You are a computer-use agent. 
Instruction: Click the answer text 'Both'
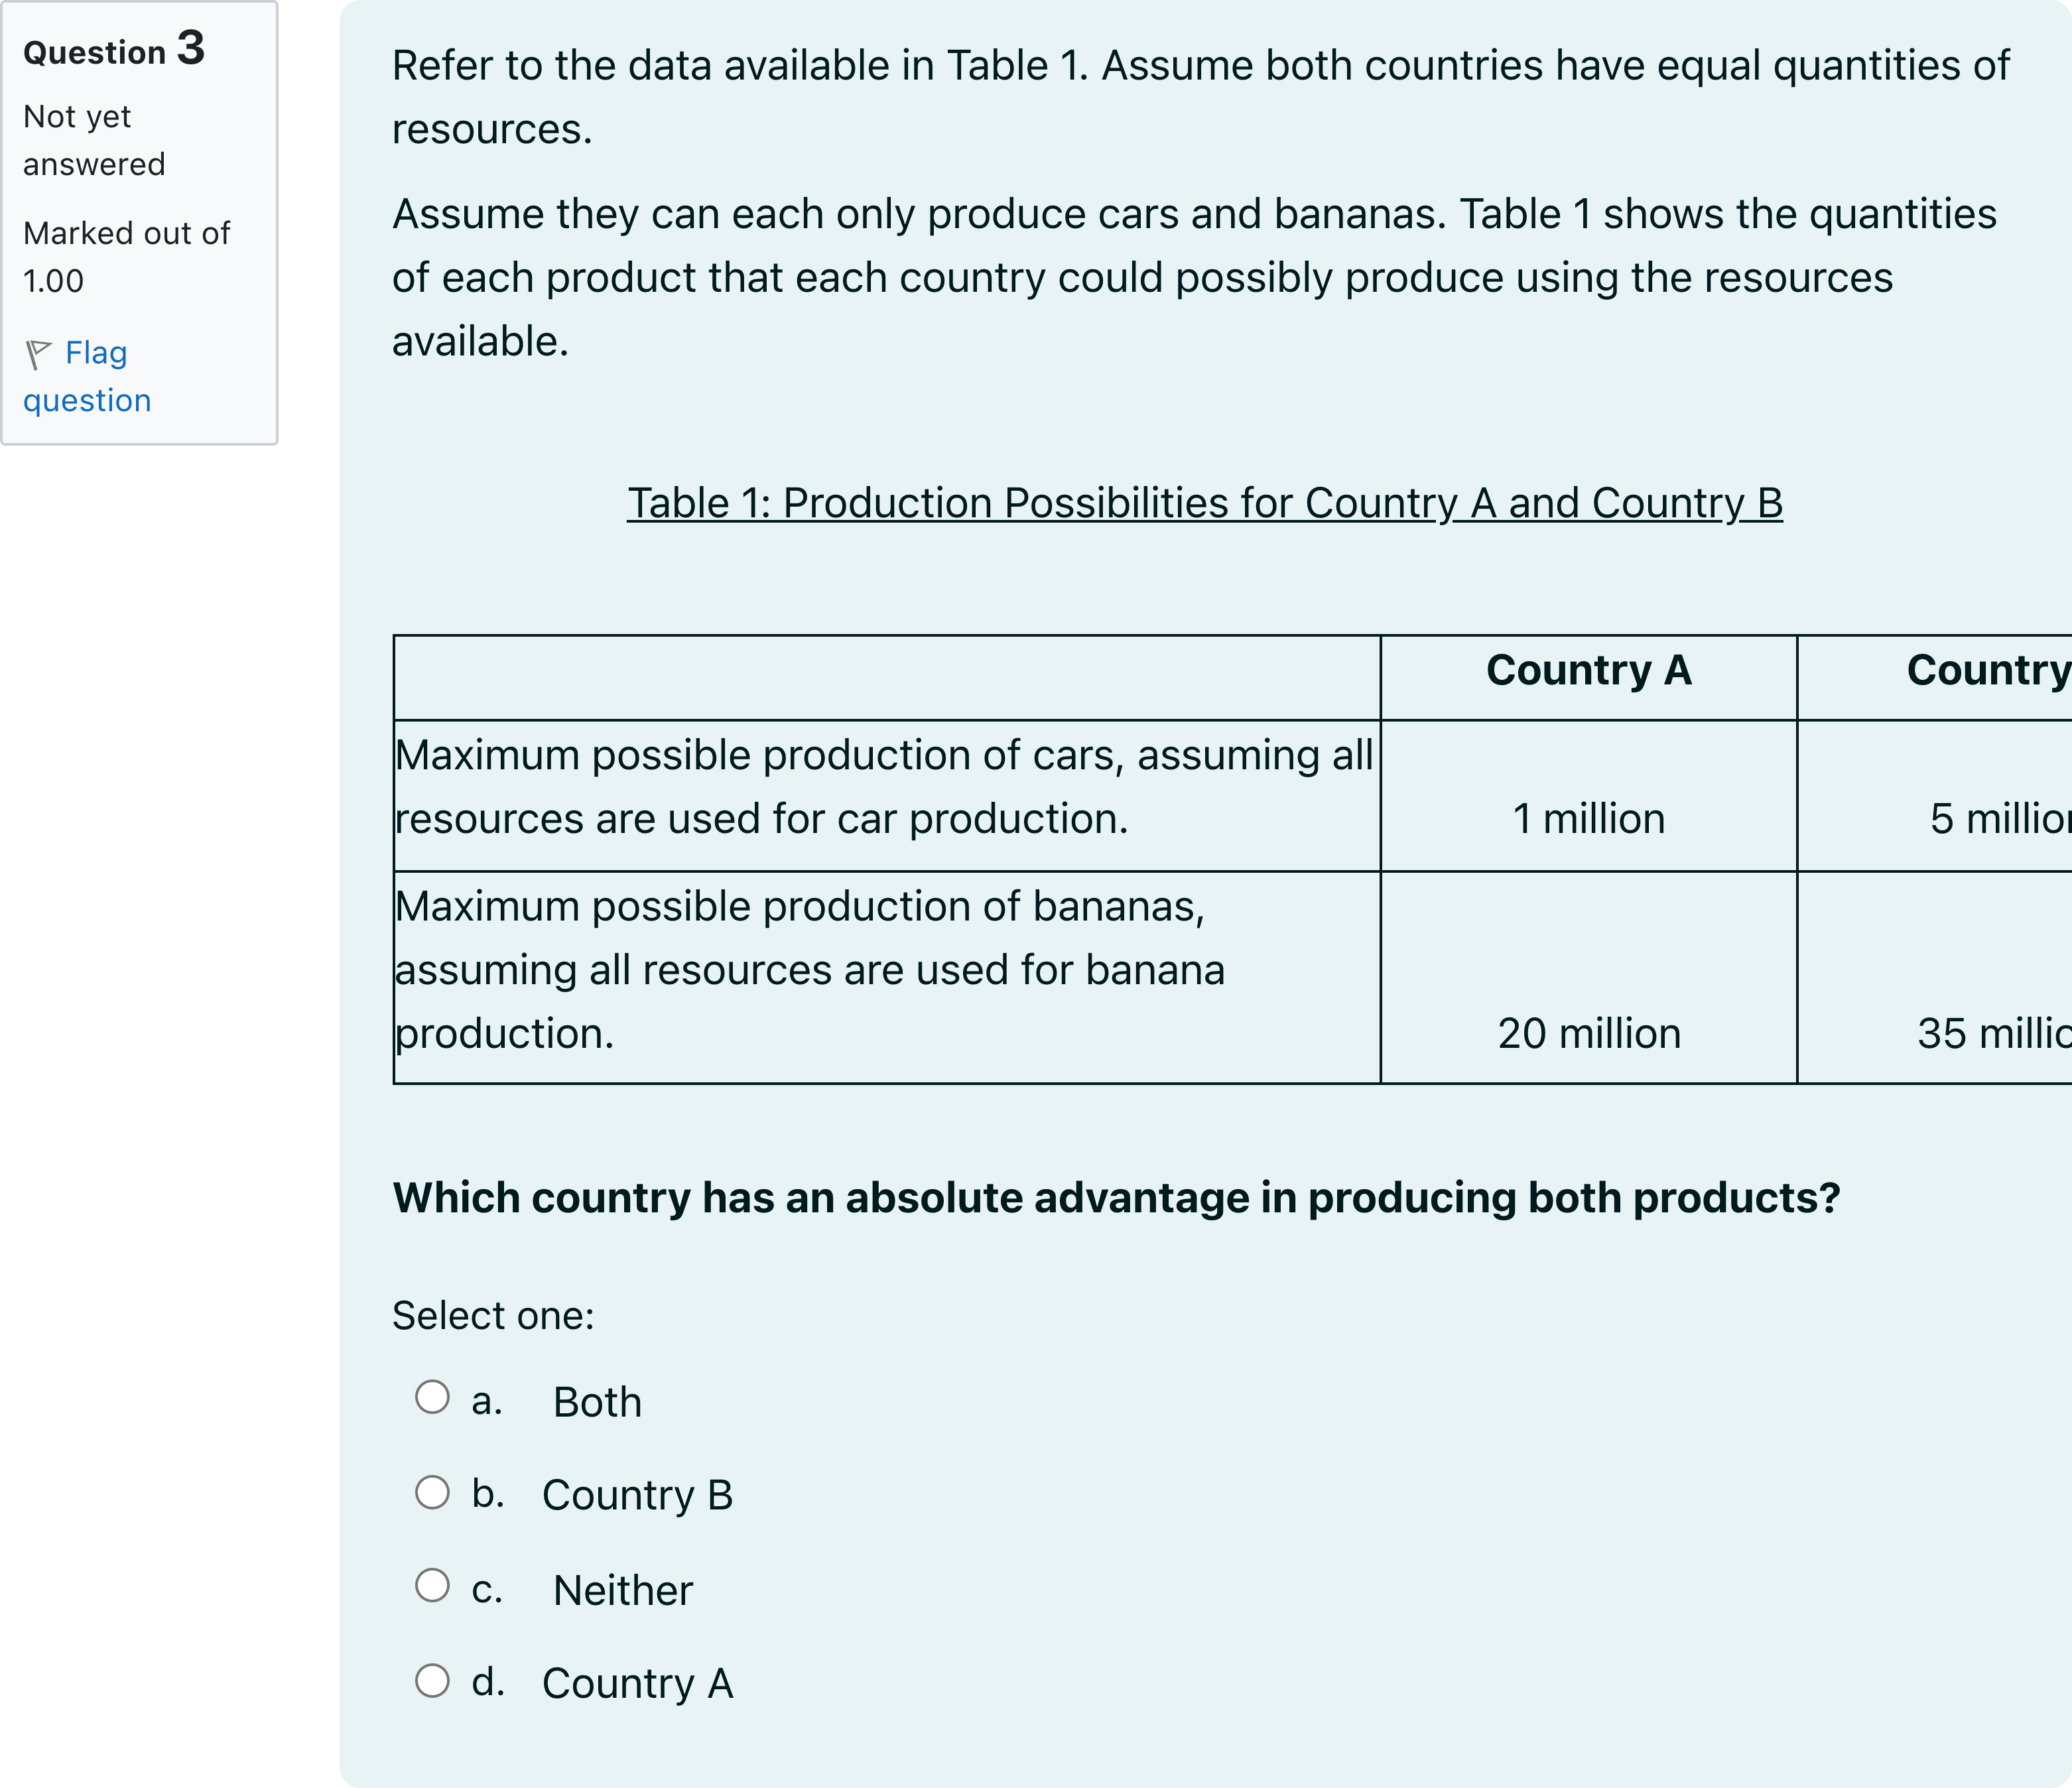coord(597,1402)
